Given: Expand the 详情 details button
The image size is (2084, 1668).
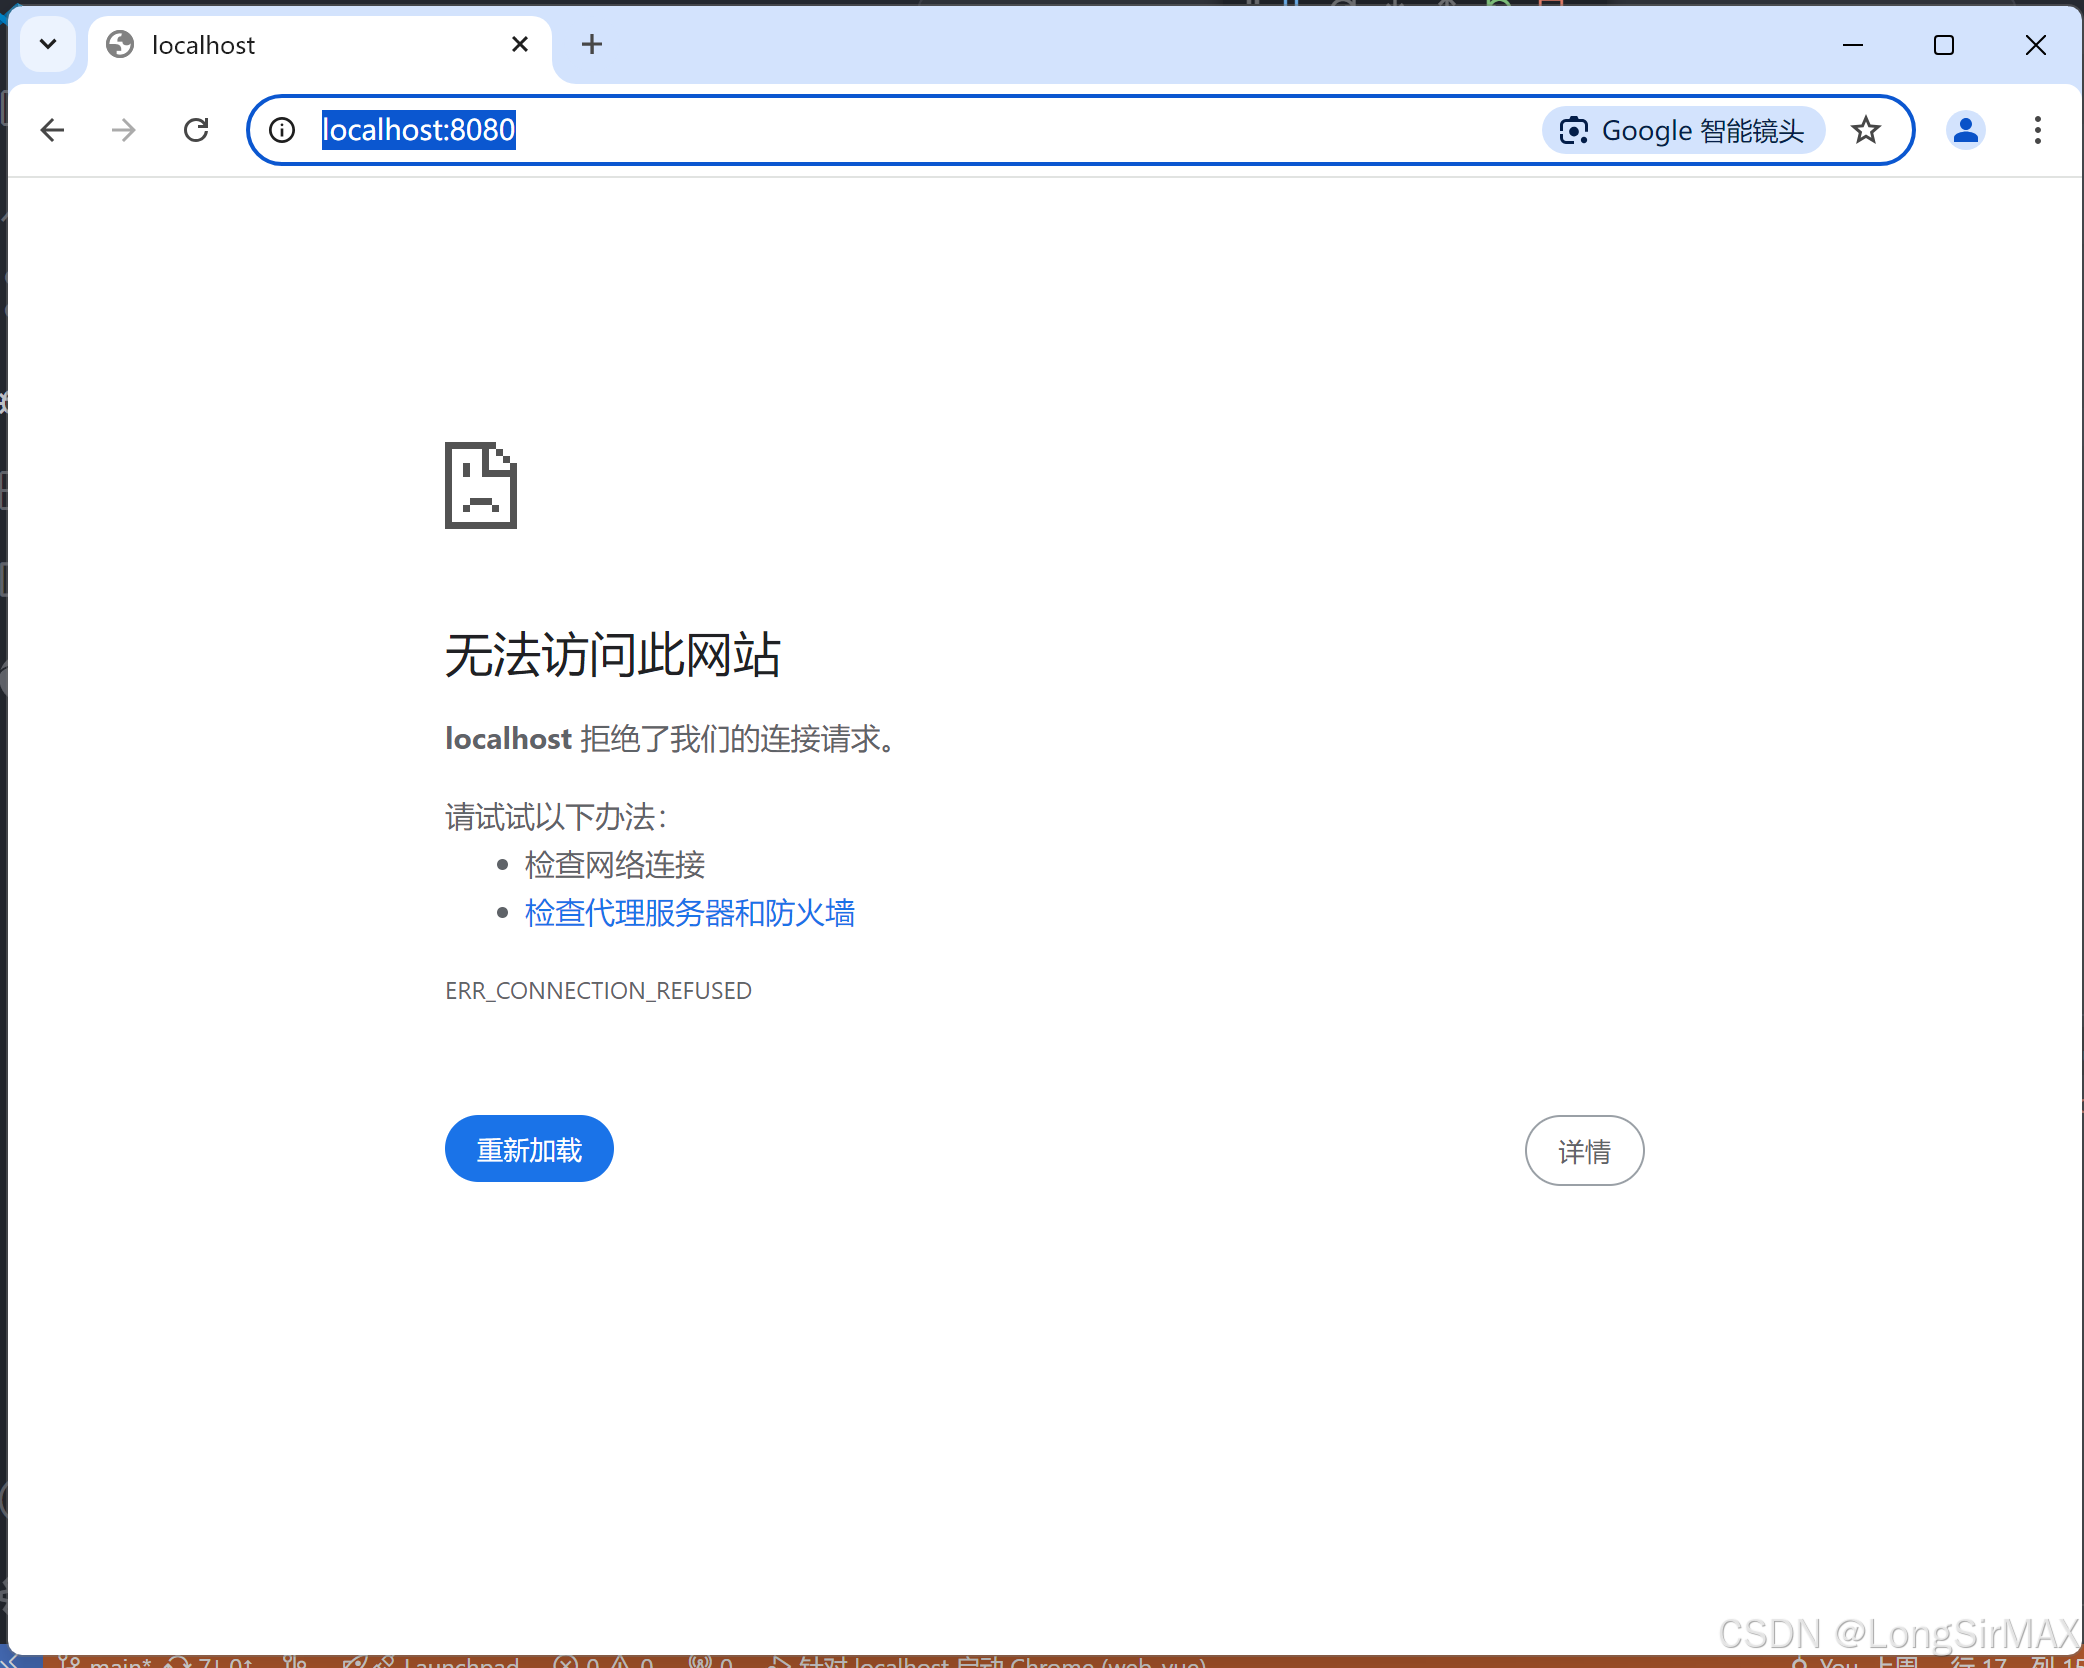Looking at the screenshot, I should click(x=1584, y=1151).
